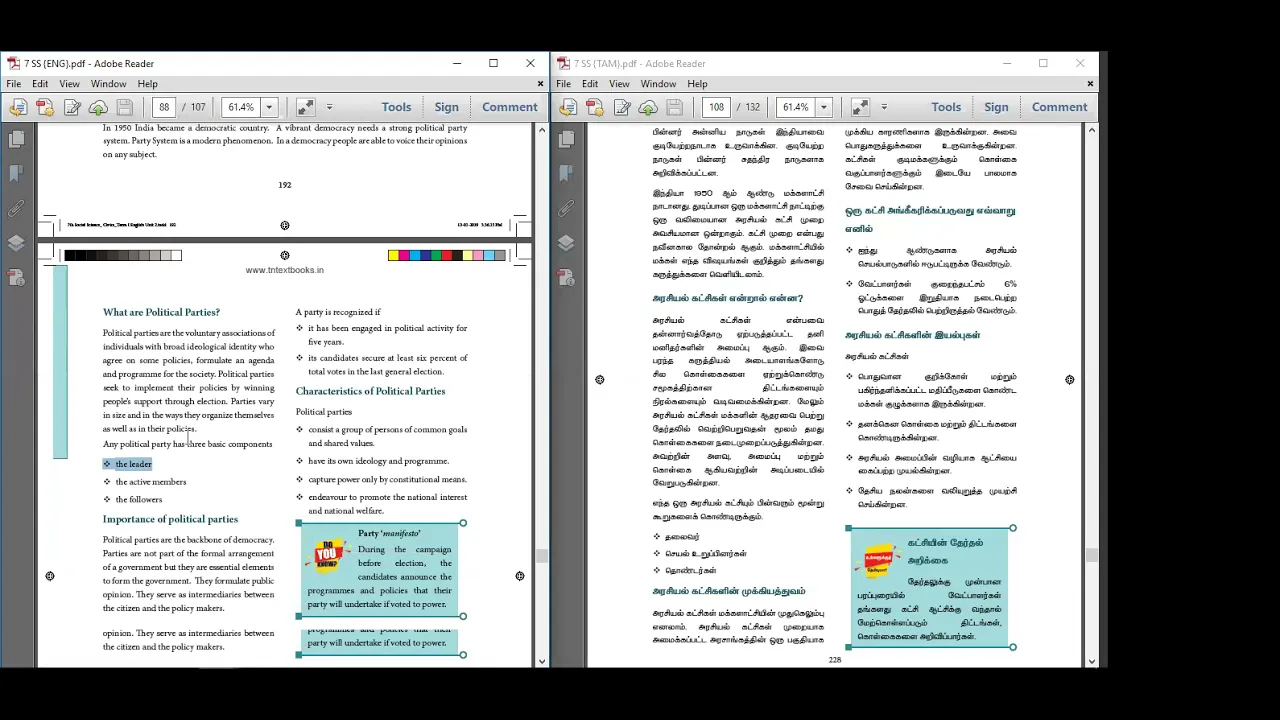Open Page Thumbnails panel in TAM reader sidebar

[x=566, y=140]
